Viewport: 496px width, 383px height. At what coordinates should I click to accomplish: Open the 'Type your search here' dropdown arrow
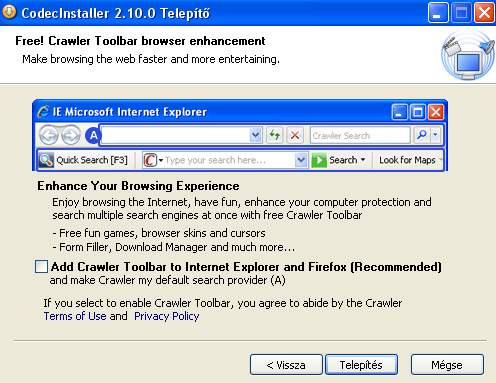(301, 160)
